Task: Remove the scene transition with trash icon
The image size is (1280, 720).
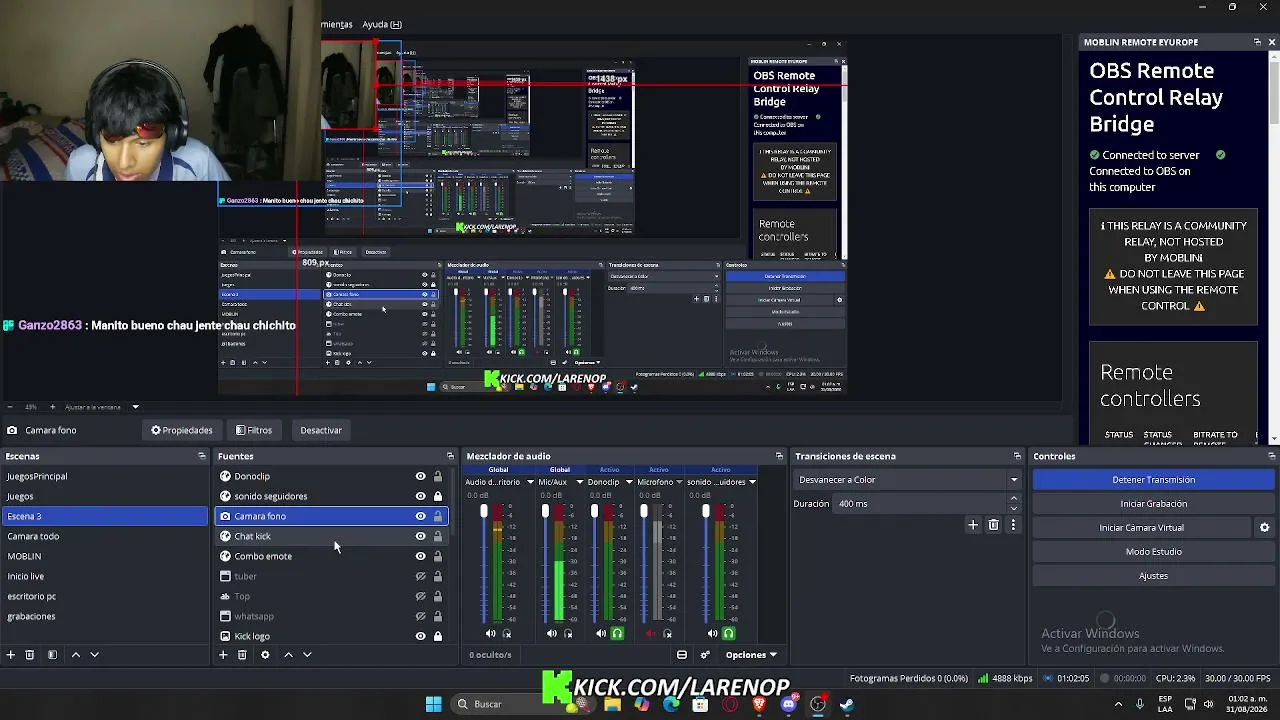Action: point(993,525)
